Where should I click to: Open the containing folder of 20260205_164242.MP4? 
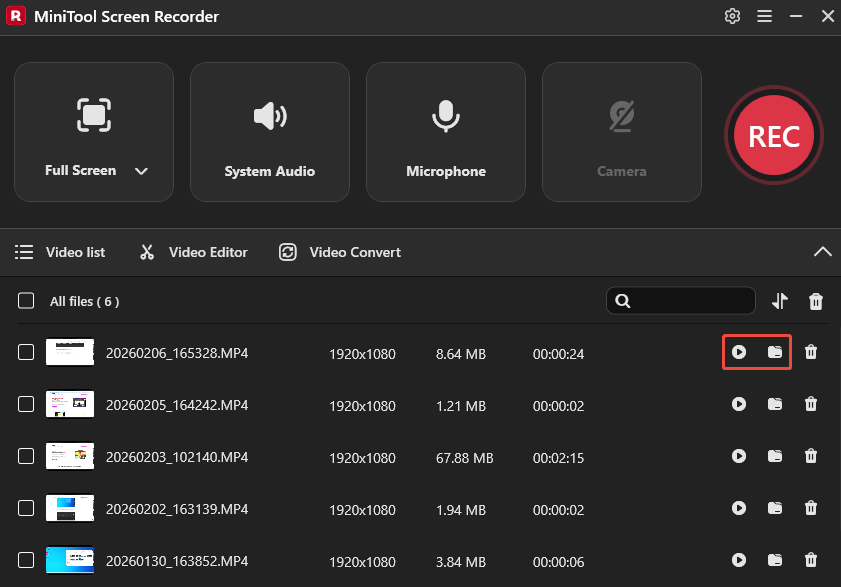coord(775,404)
